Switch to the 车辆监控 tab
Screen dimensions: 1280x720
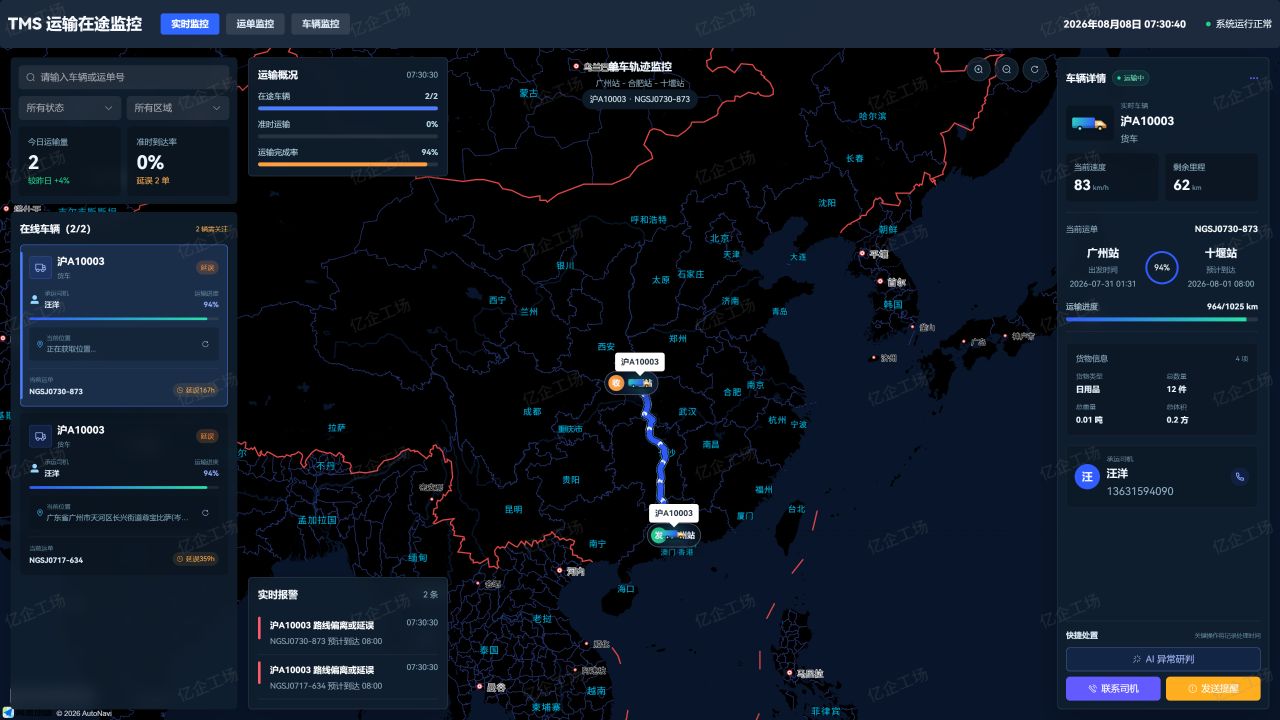pyautogui.click(x=321, y=24)
